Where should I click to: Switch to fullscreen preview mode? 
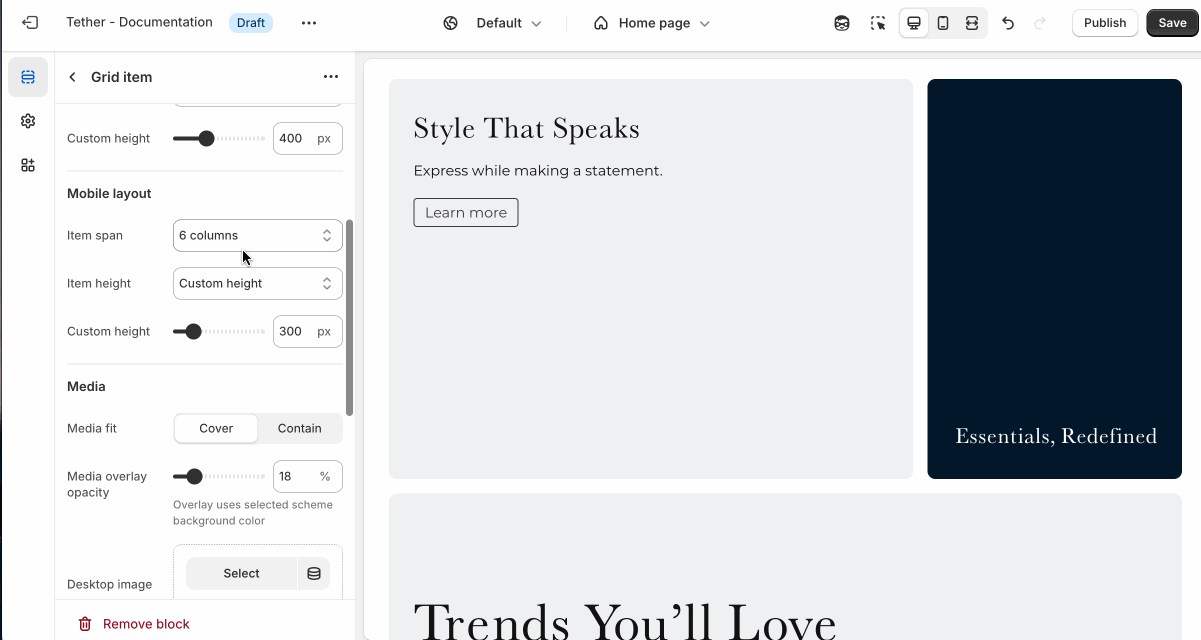pyautogui.click(x=972, y=23)
